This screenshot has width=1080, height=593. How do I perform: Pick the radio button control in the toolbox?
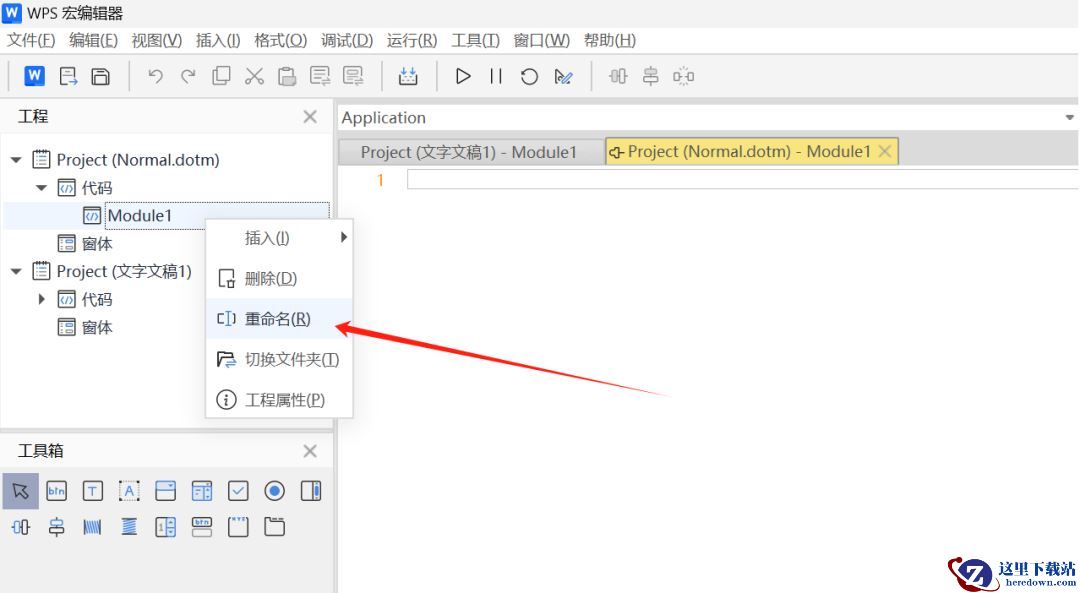[x=274, y=491]
